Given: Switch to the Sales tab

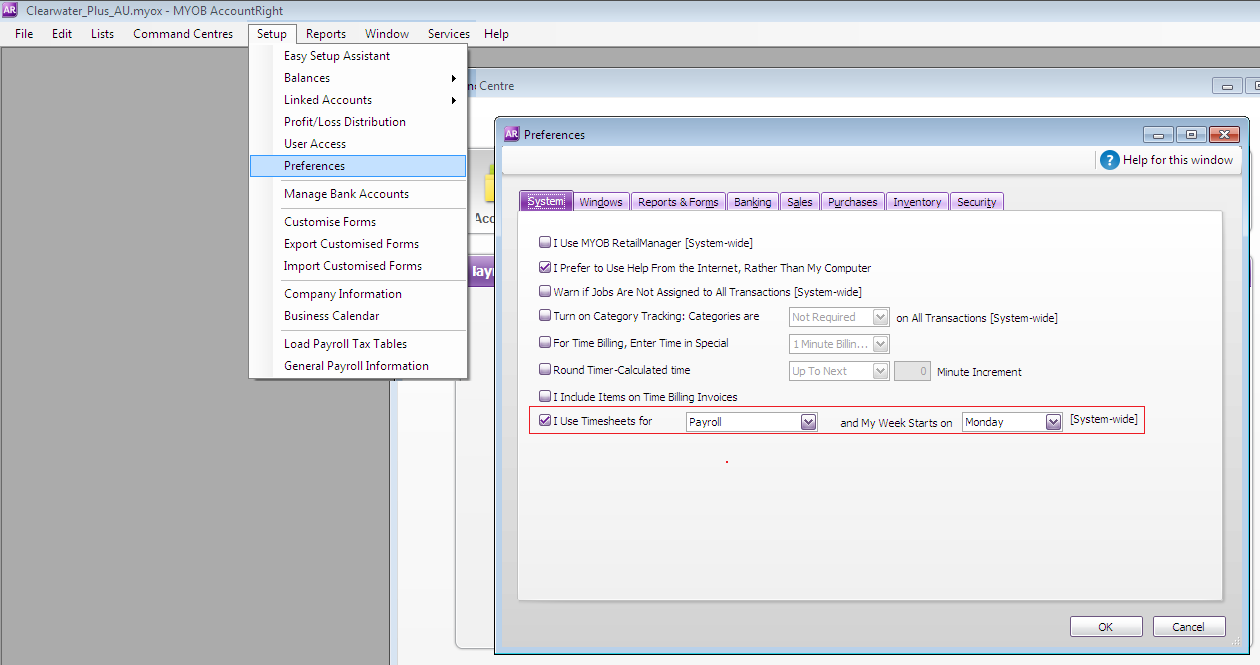Looking at the screenshot, I should click(x=800, y=202).
